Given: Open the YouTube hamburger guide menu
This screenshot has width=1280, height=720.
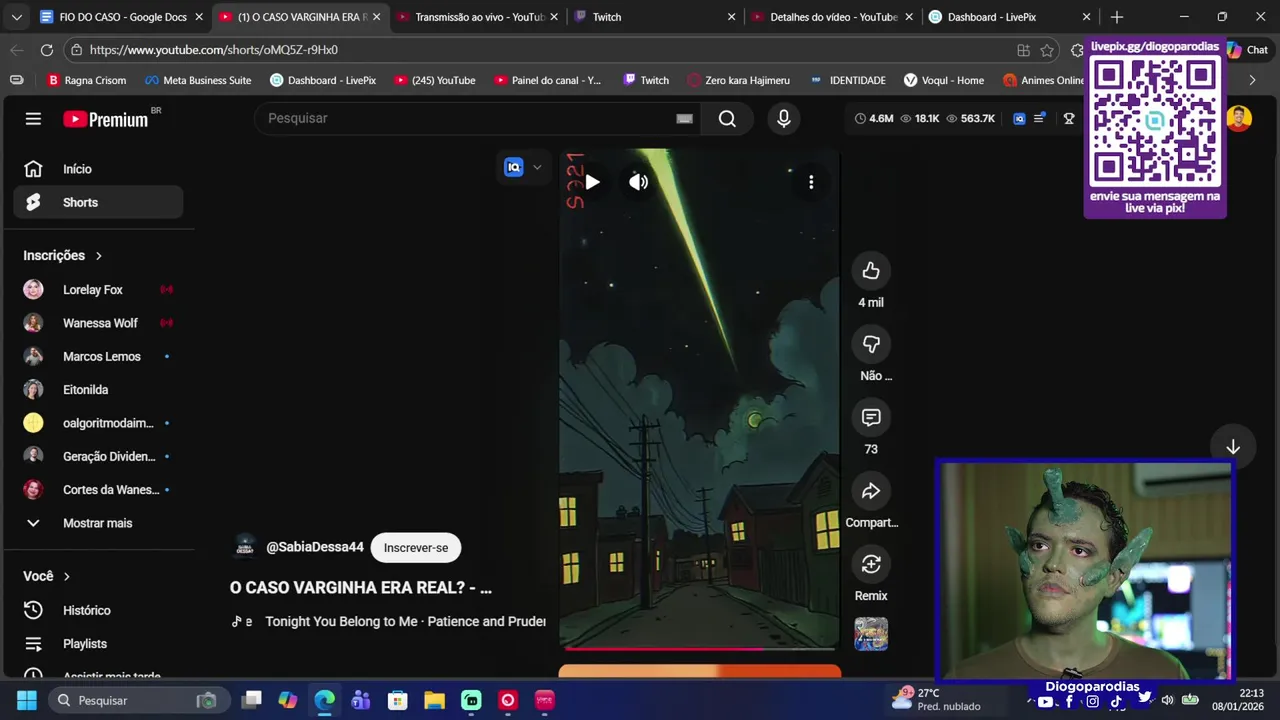Looking at the screenshot, I should (x=33, y=119).
